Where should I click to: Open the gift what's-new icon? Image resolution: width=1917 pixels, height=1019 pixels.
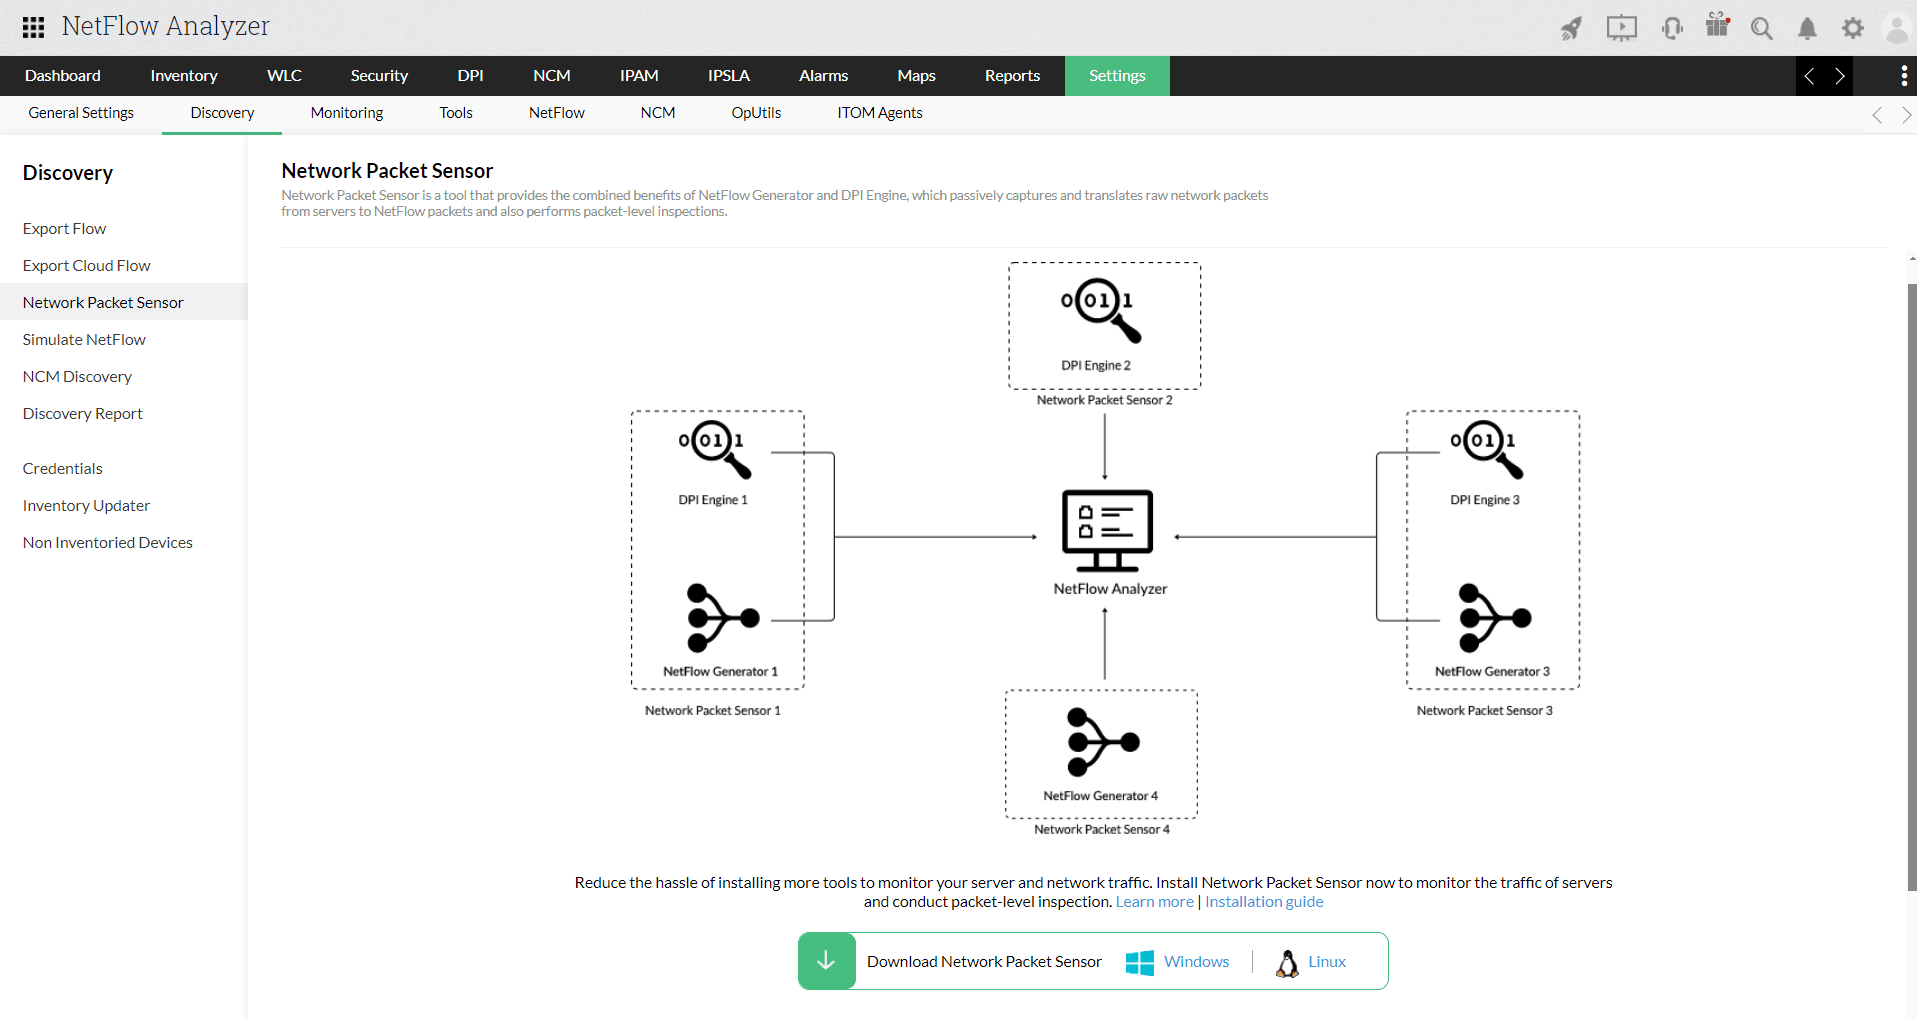point(1718,25)
